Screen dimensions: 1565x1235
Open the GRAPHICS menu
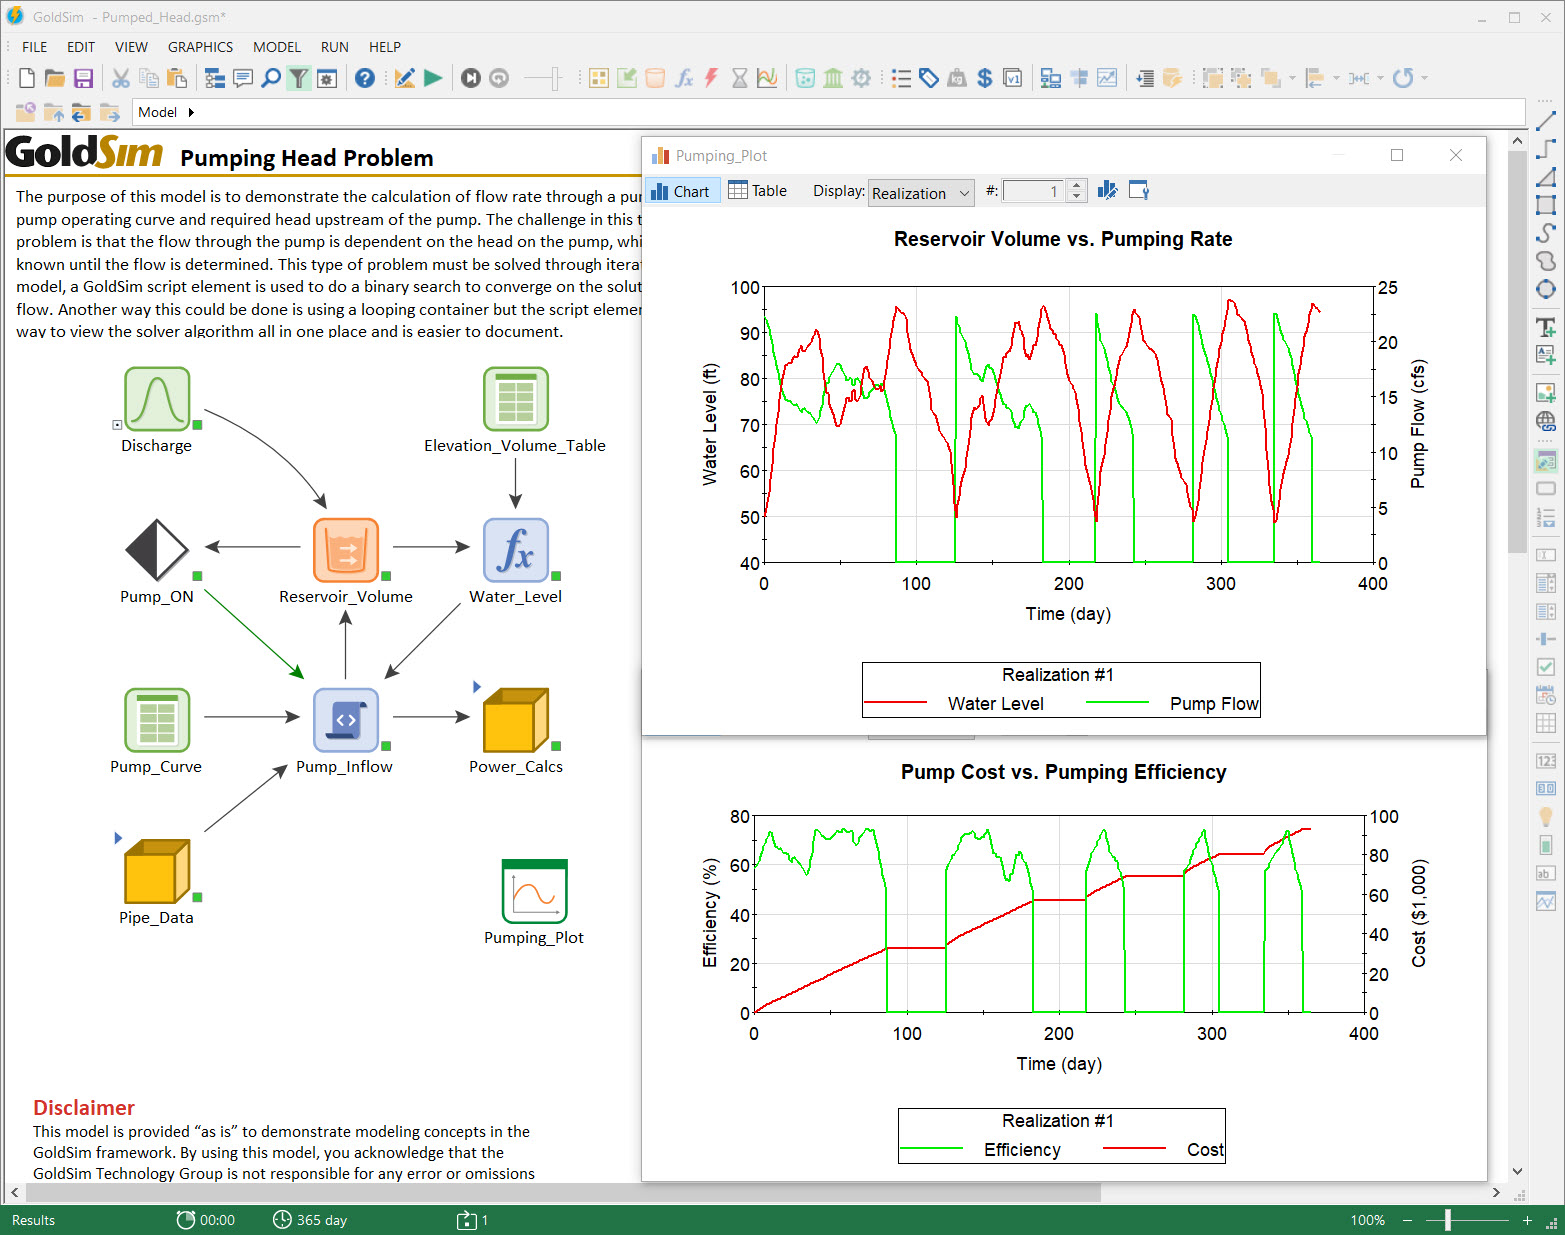pos(200,47)
